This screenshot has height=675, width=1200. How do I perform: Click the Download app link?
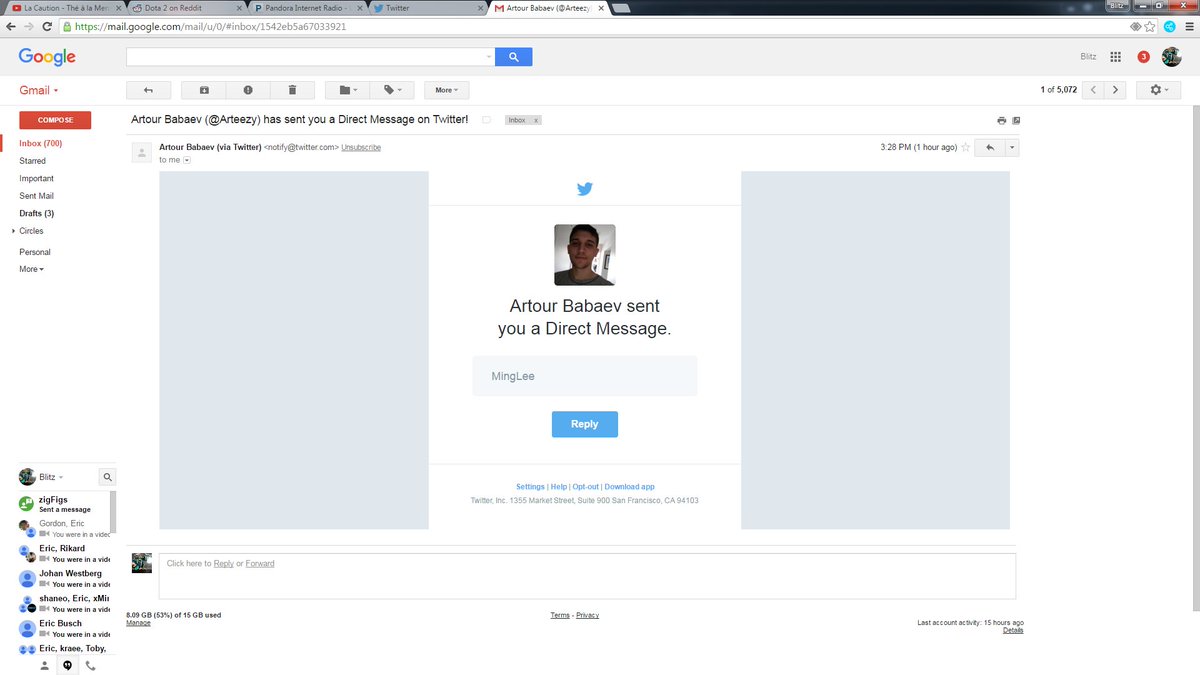click(629, 487)
